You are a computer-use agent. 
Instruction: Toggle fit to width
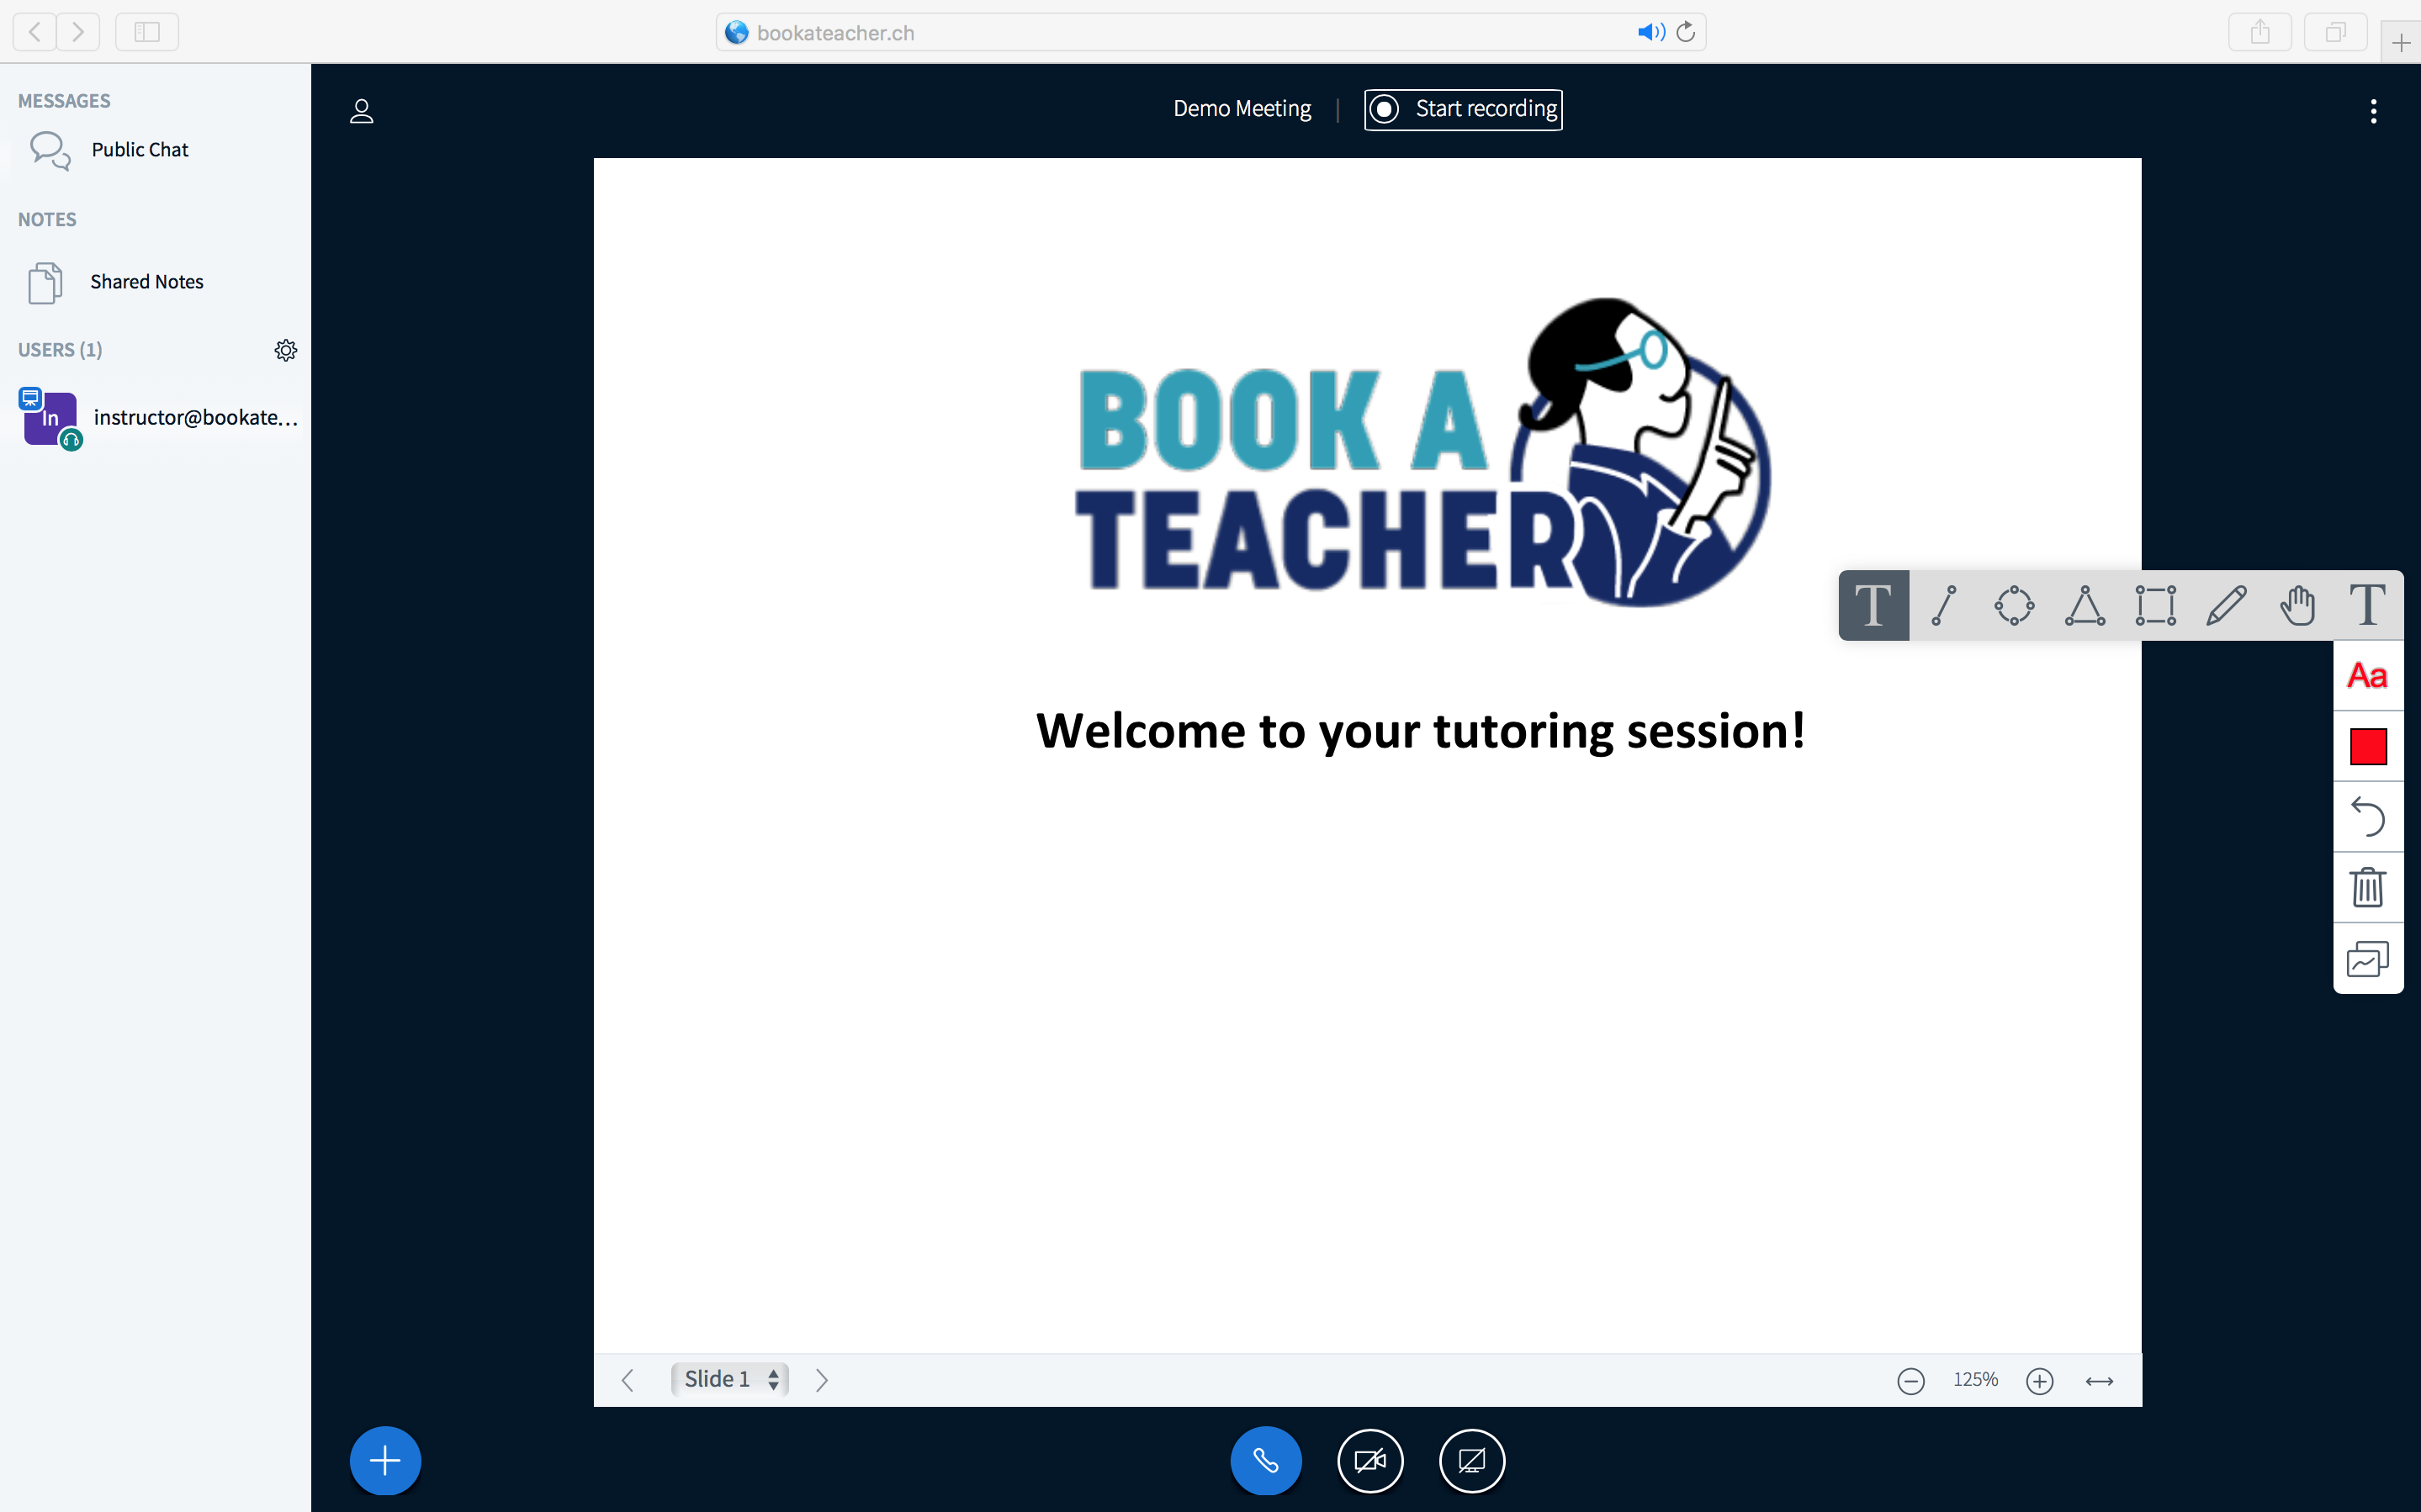(2099, 1381)
